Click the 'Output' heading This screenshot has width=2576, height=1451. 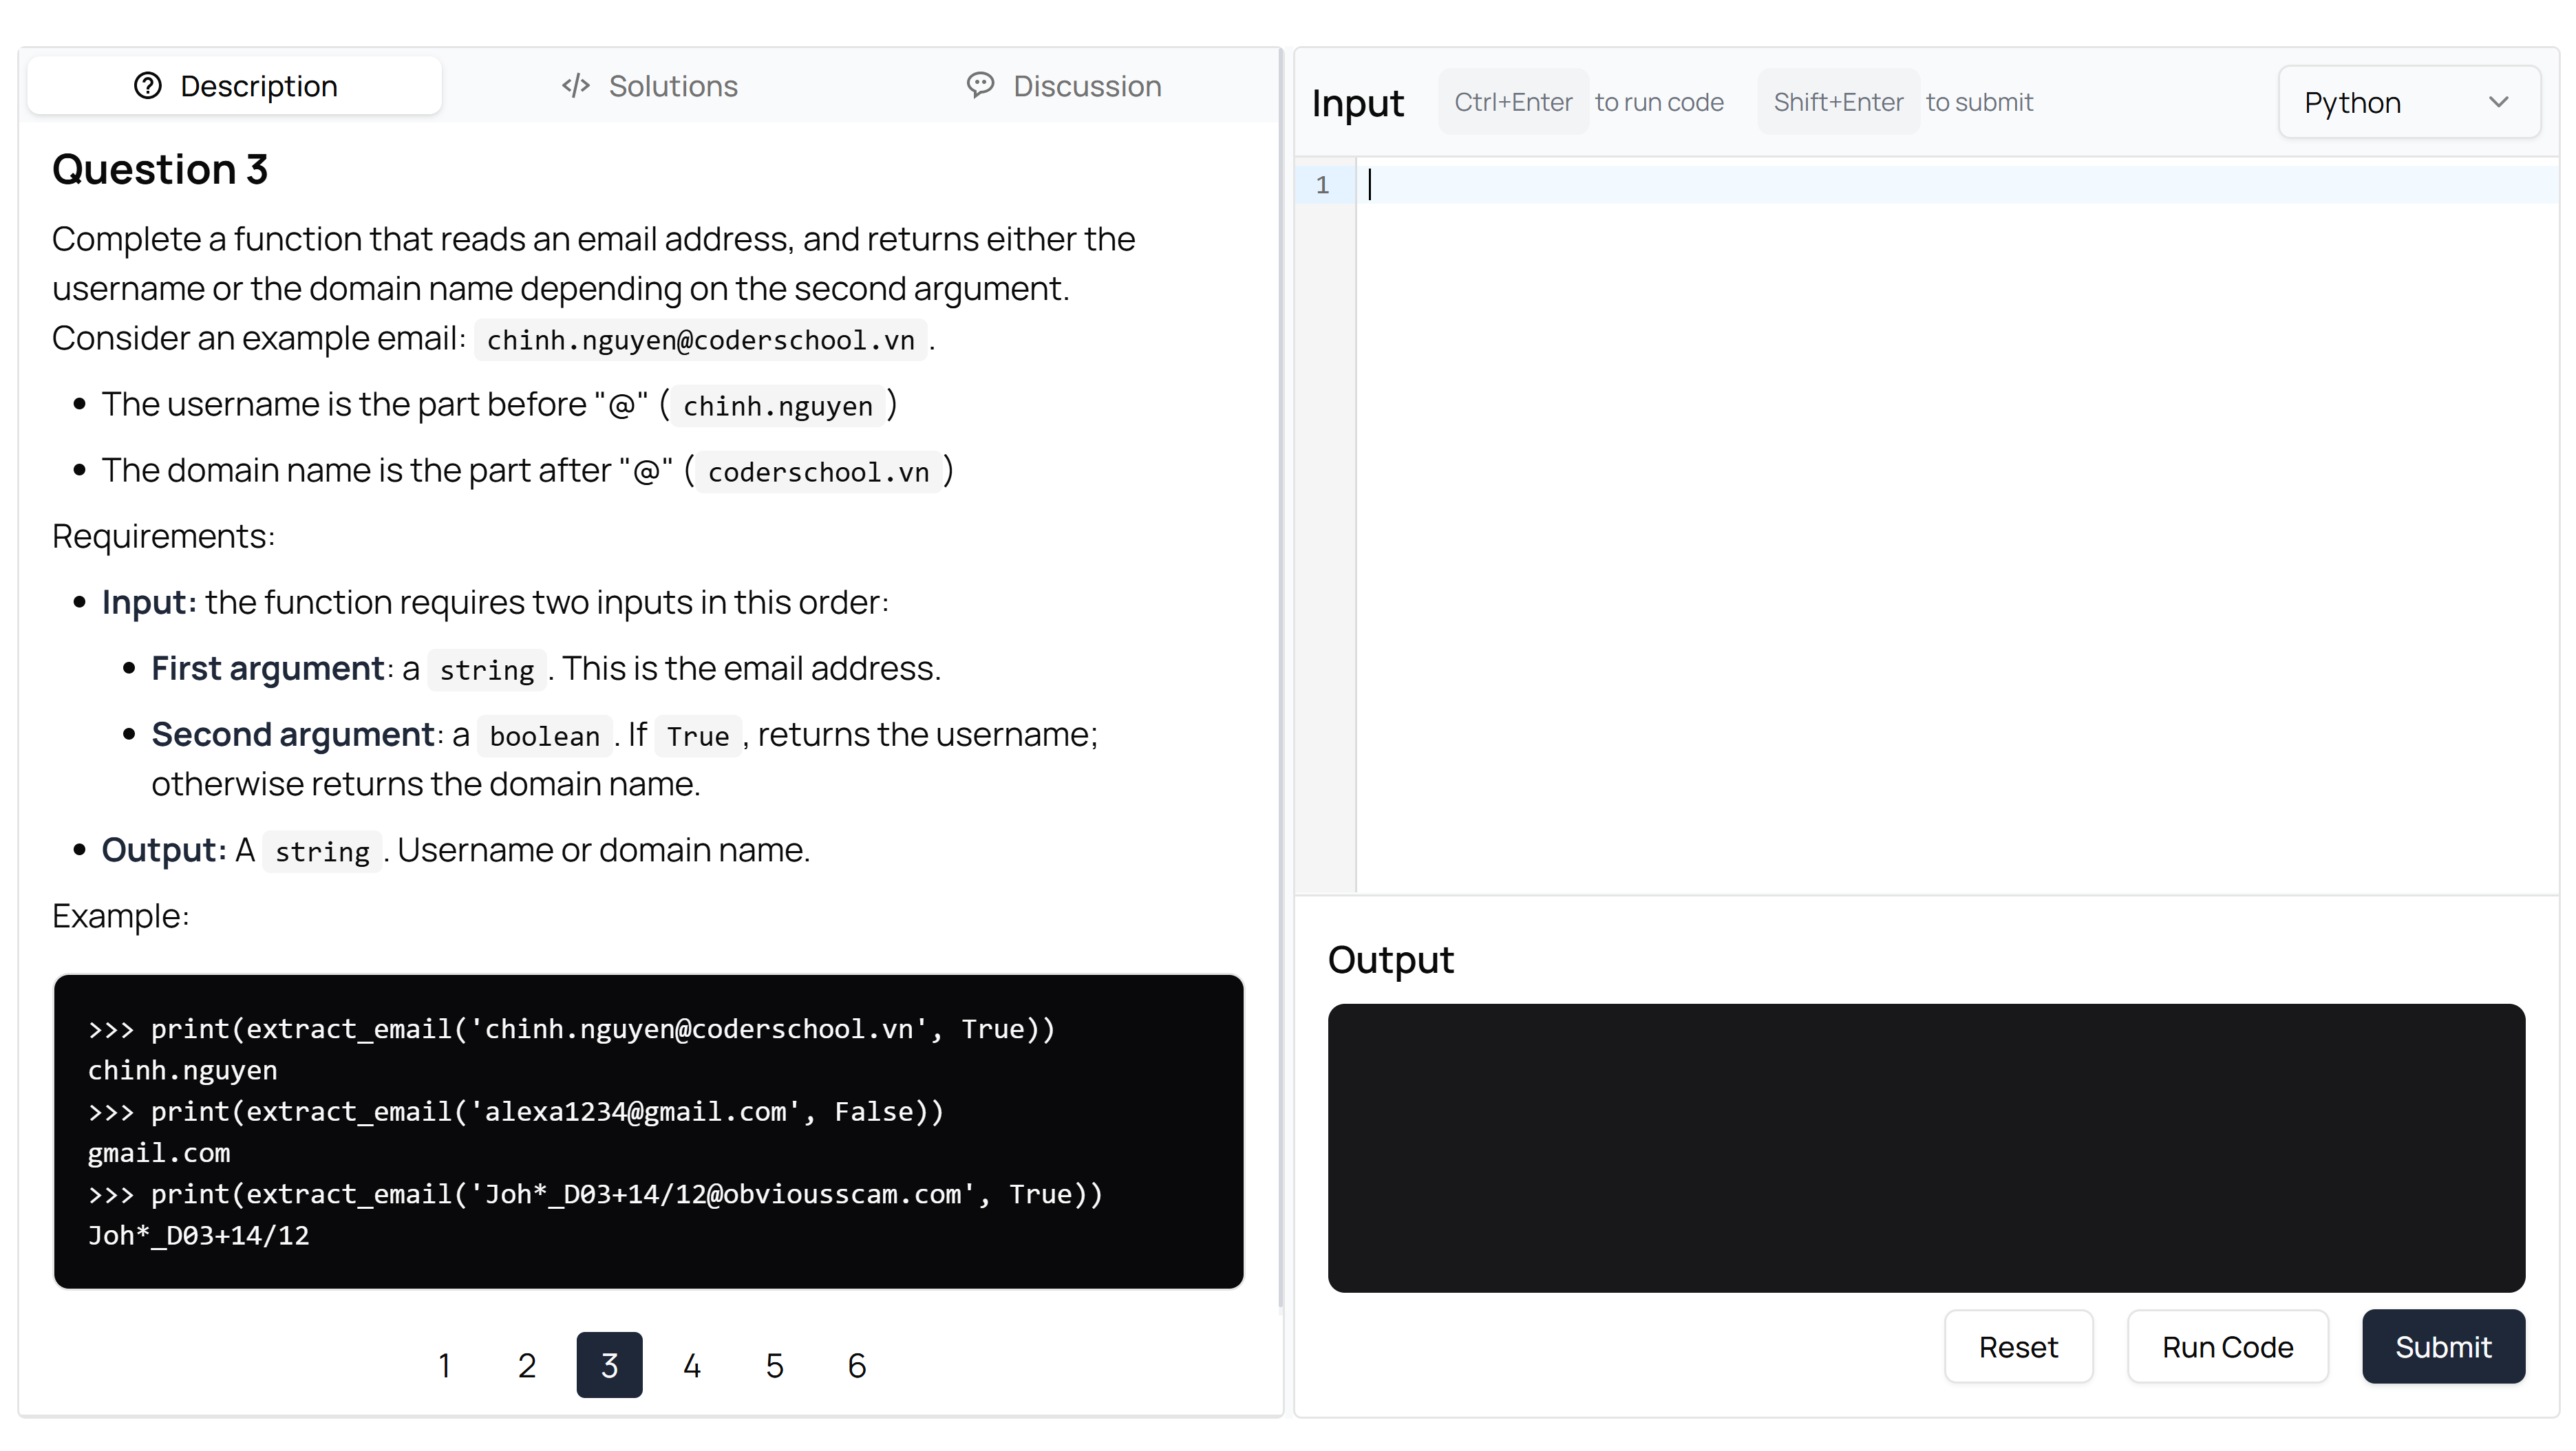click(1390, 959)
